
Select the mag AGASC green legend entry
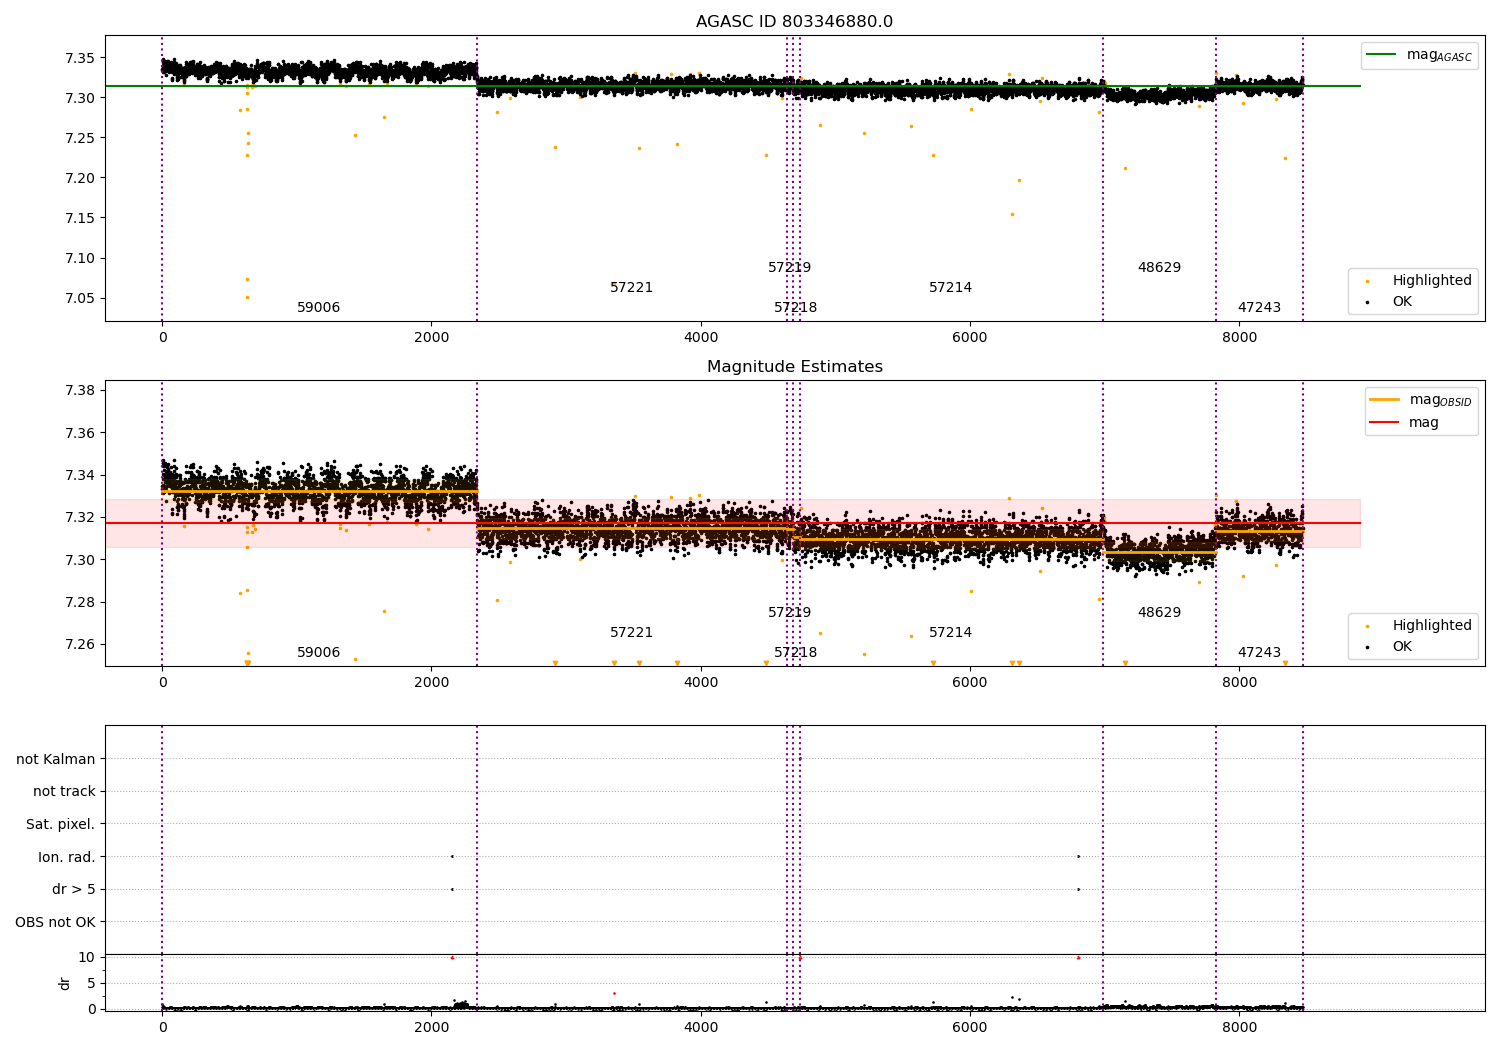[1419, 55]
